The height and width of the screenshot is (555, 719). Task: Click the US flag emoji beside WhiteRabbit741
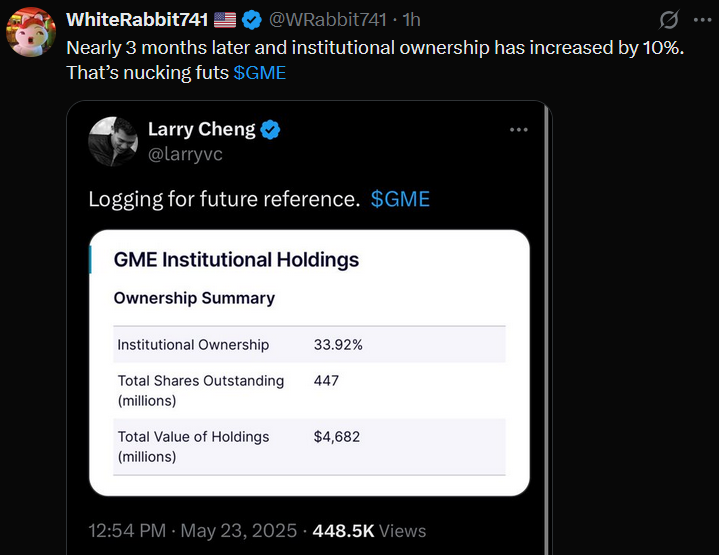point(225,20)
